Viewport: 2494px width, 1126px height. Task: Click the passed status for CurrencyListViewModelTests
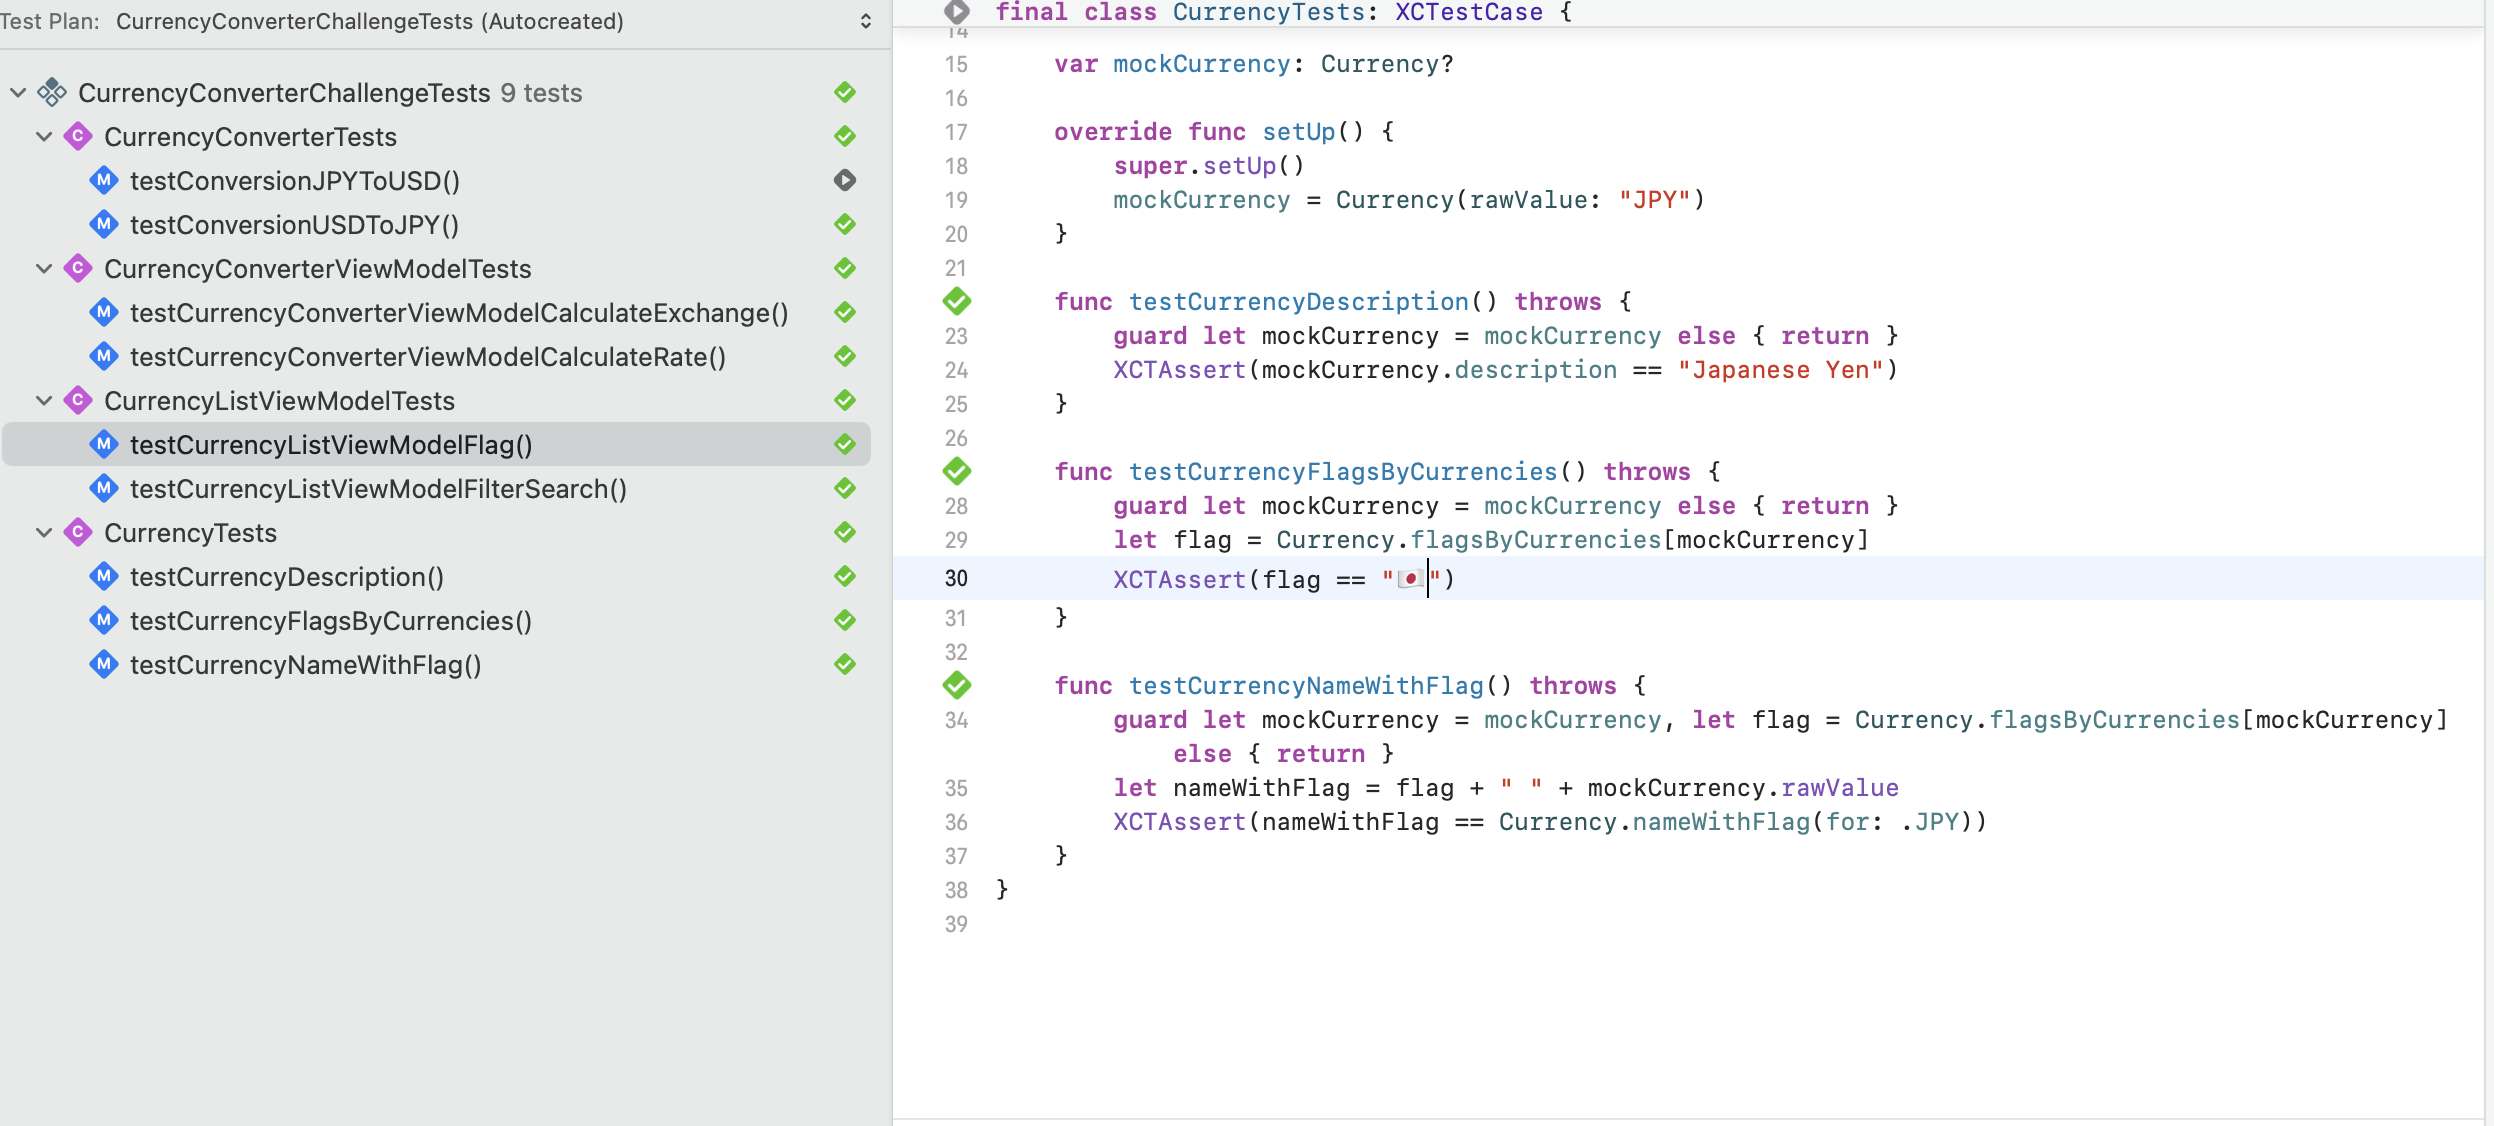coord(845,400)
